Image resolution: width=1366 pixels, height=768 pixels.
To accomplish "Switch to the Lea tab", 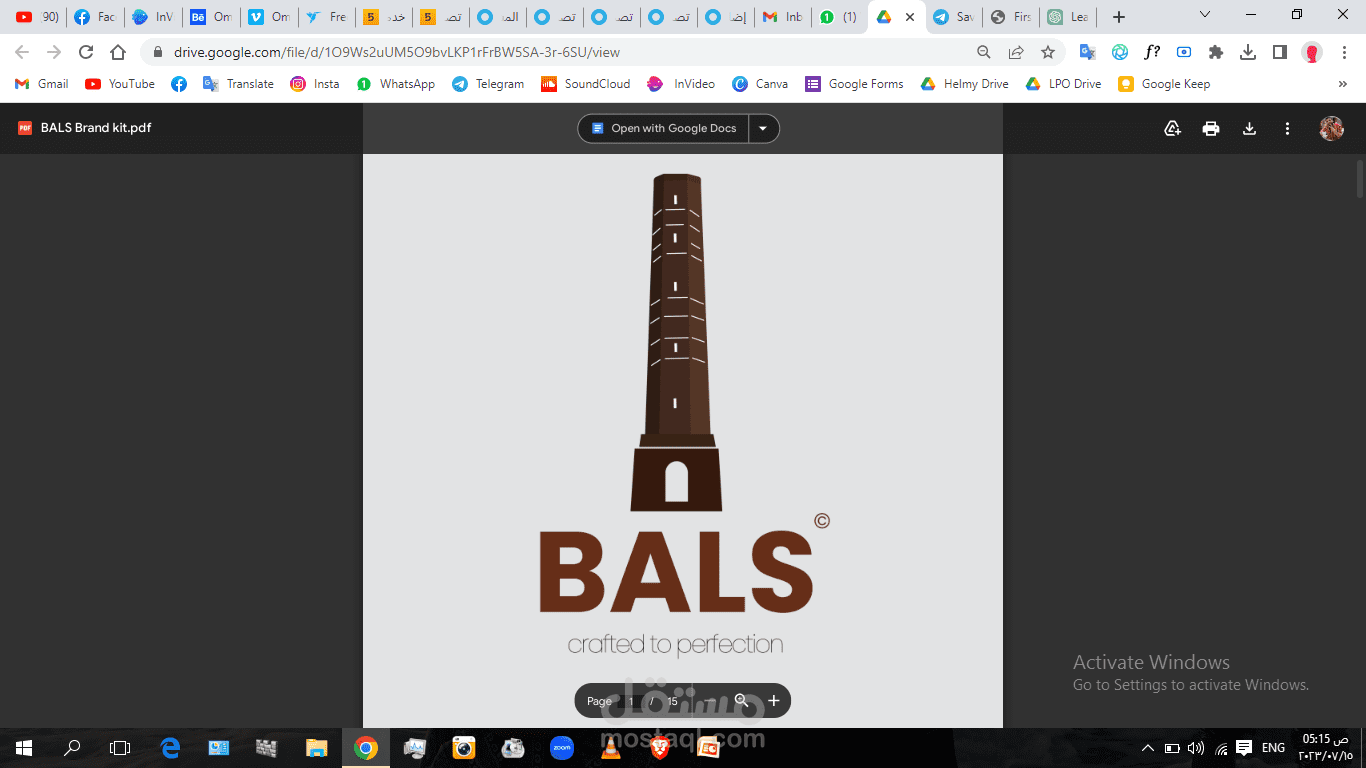I will 1067,17.
